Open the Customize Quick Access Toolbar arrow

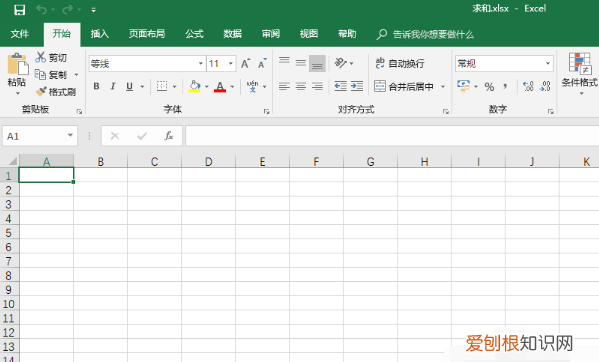[x=94, y=10]
